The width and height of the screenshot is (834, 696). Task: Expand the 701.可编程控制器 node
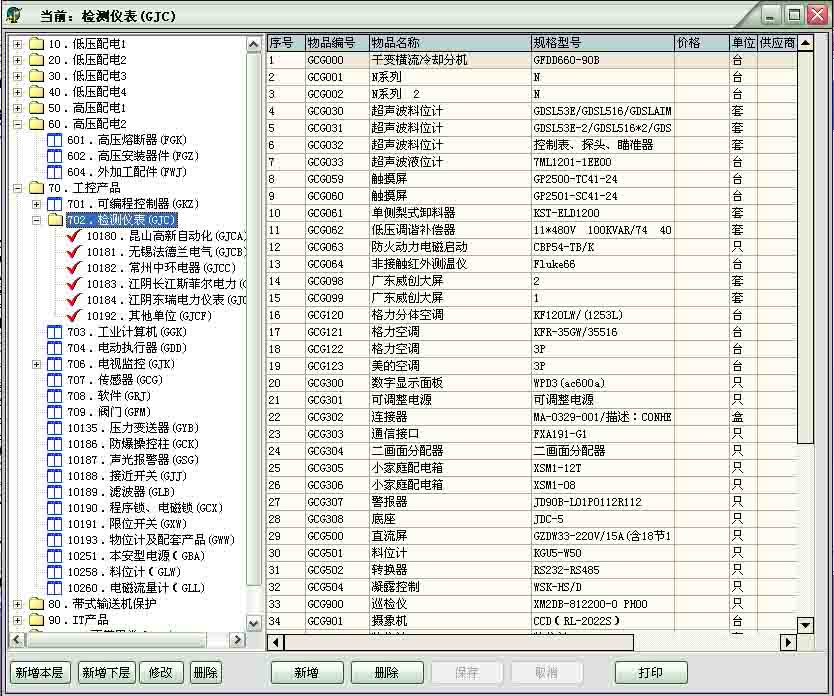coord(37,204)
